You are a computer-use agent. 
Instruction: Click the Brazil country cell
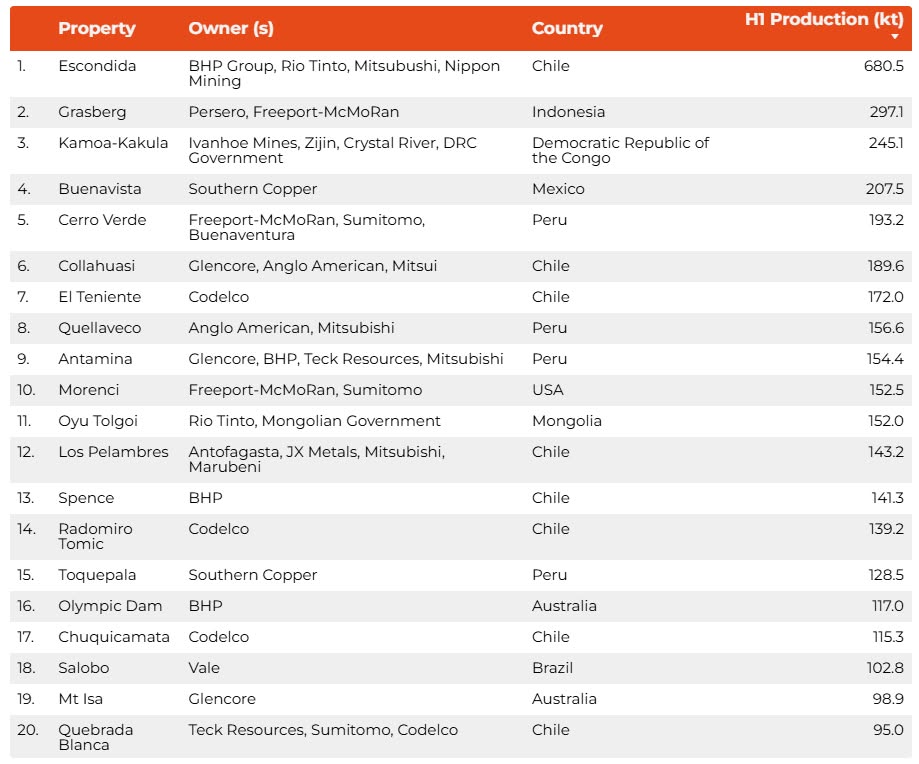tap(553, 668)
